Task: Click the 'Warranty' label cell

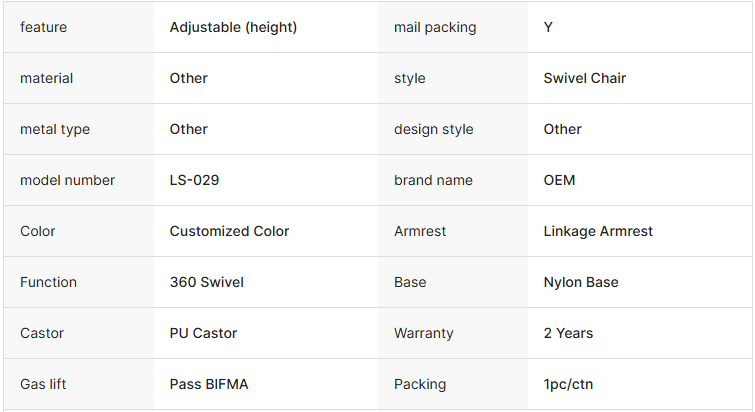Action: point(424,333)
